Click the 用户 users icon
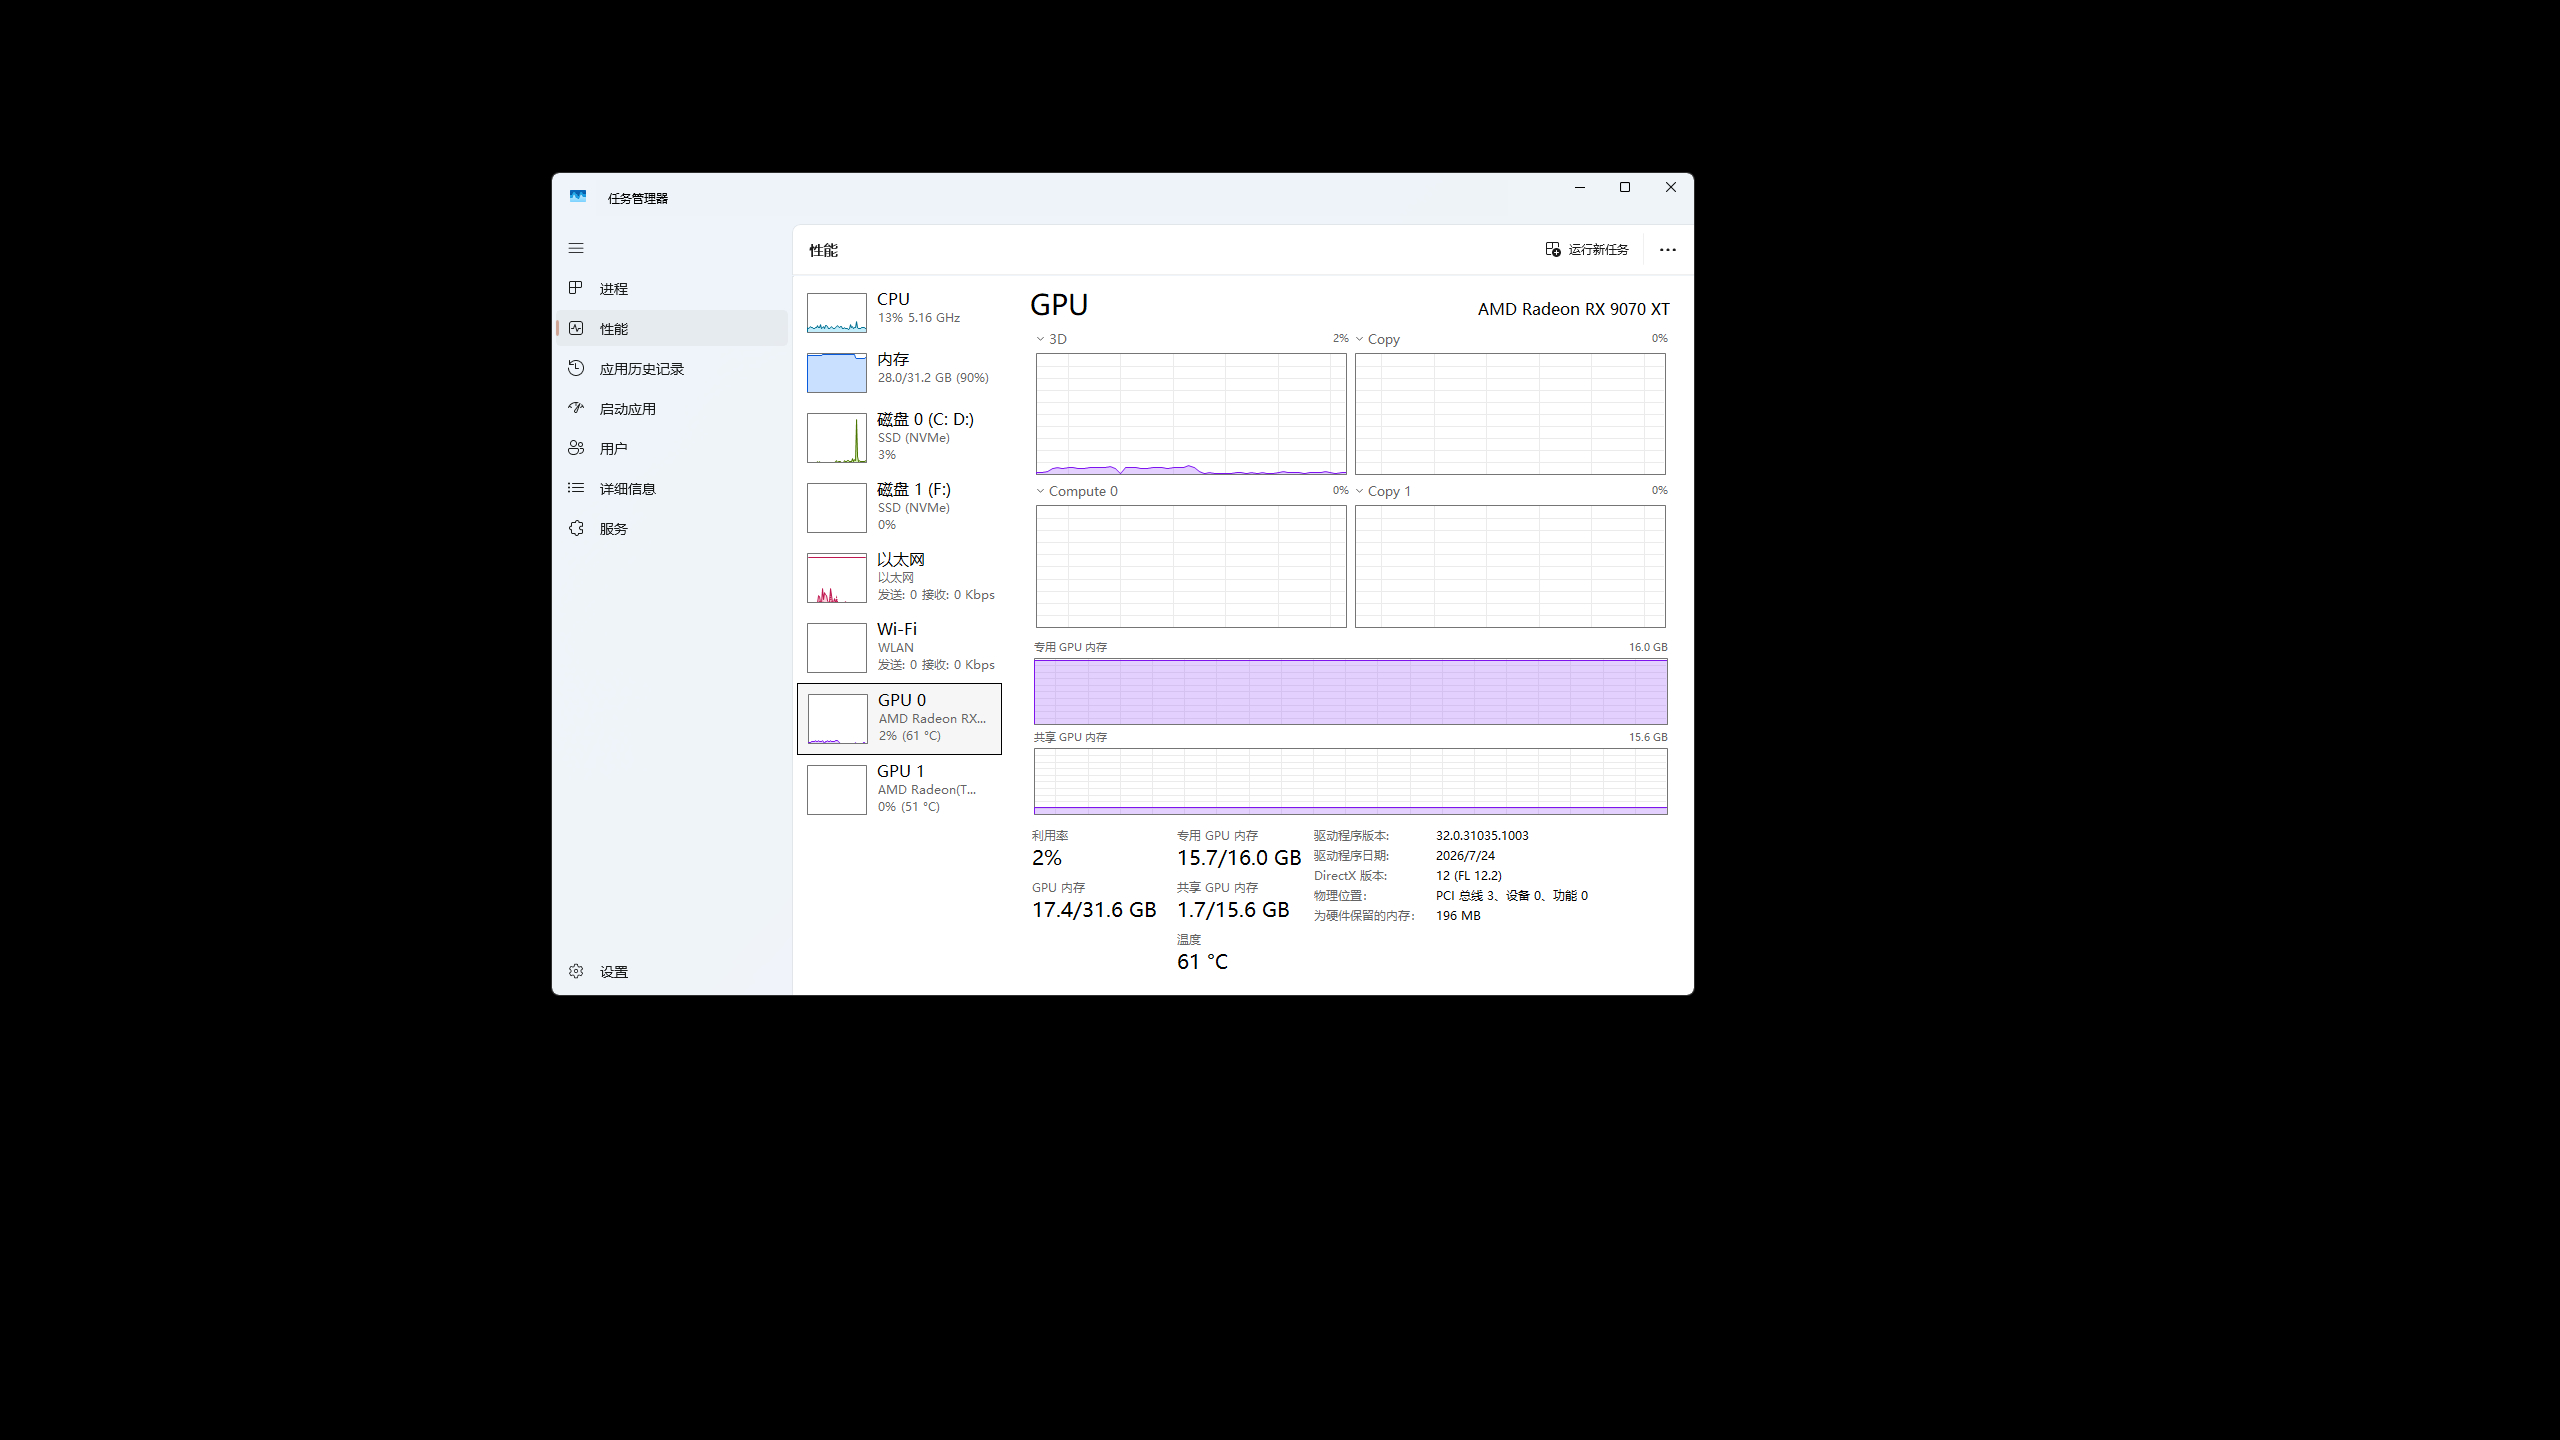Viewport: 2560px width, 1440px height. pyautogui.click(x=576, y=448)
